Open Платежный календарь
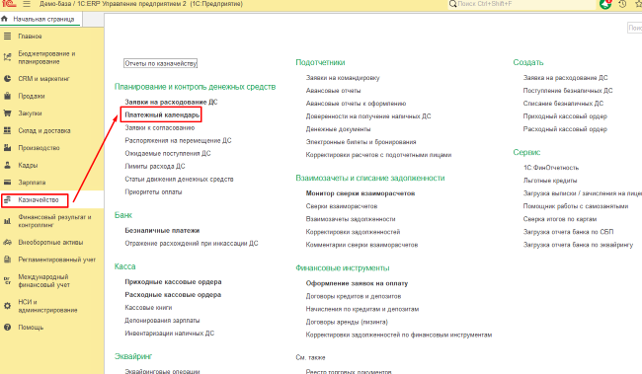The width and height of the screenshot is (642, 374). click(162, 115)
